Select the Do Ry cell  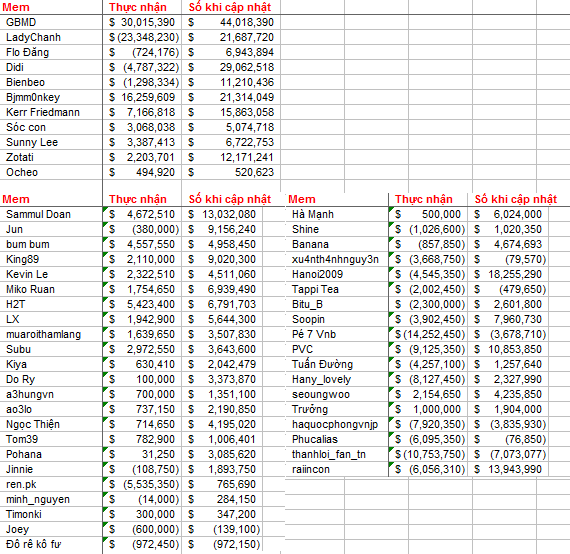click(51, 380)
